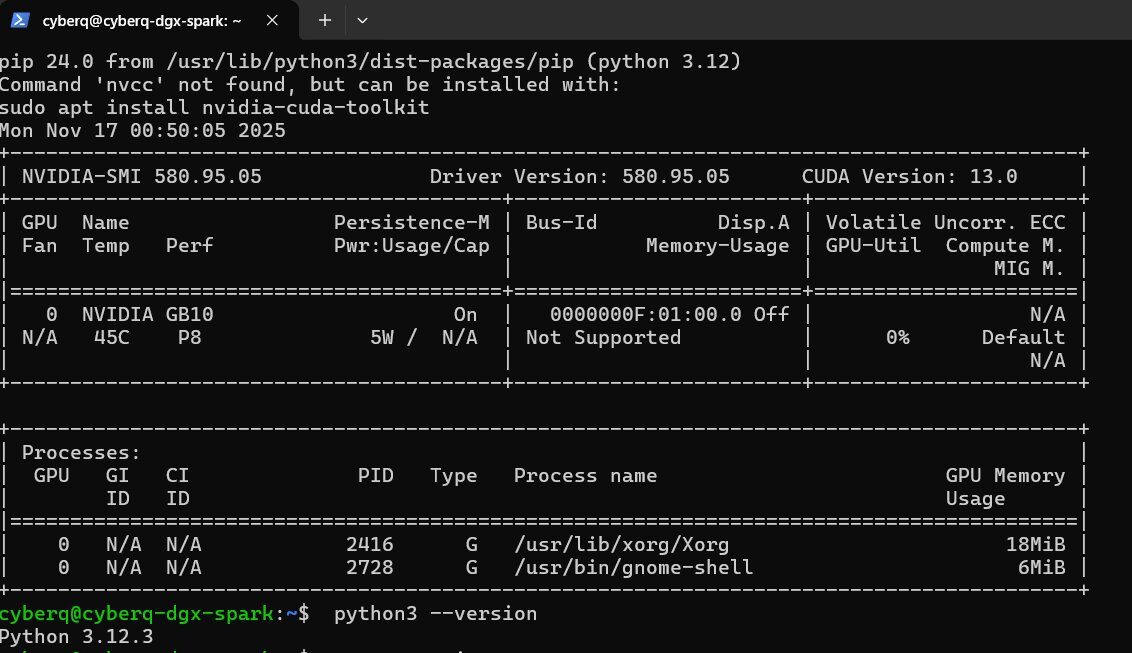Click the /usr/lib/xorg/Xorg process name

click(x=621, y=544)
